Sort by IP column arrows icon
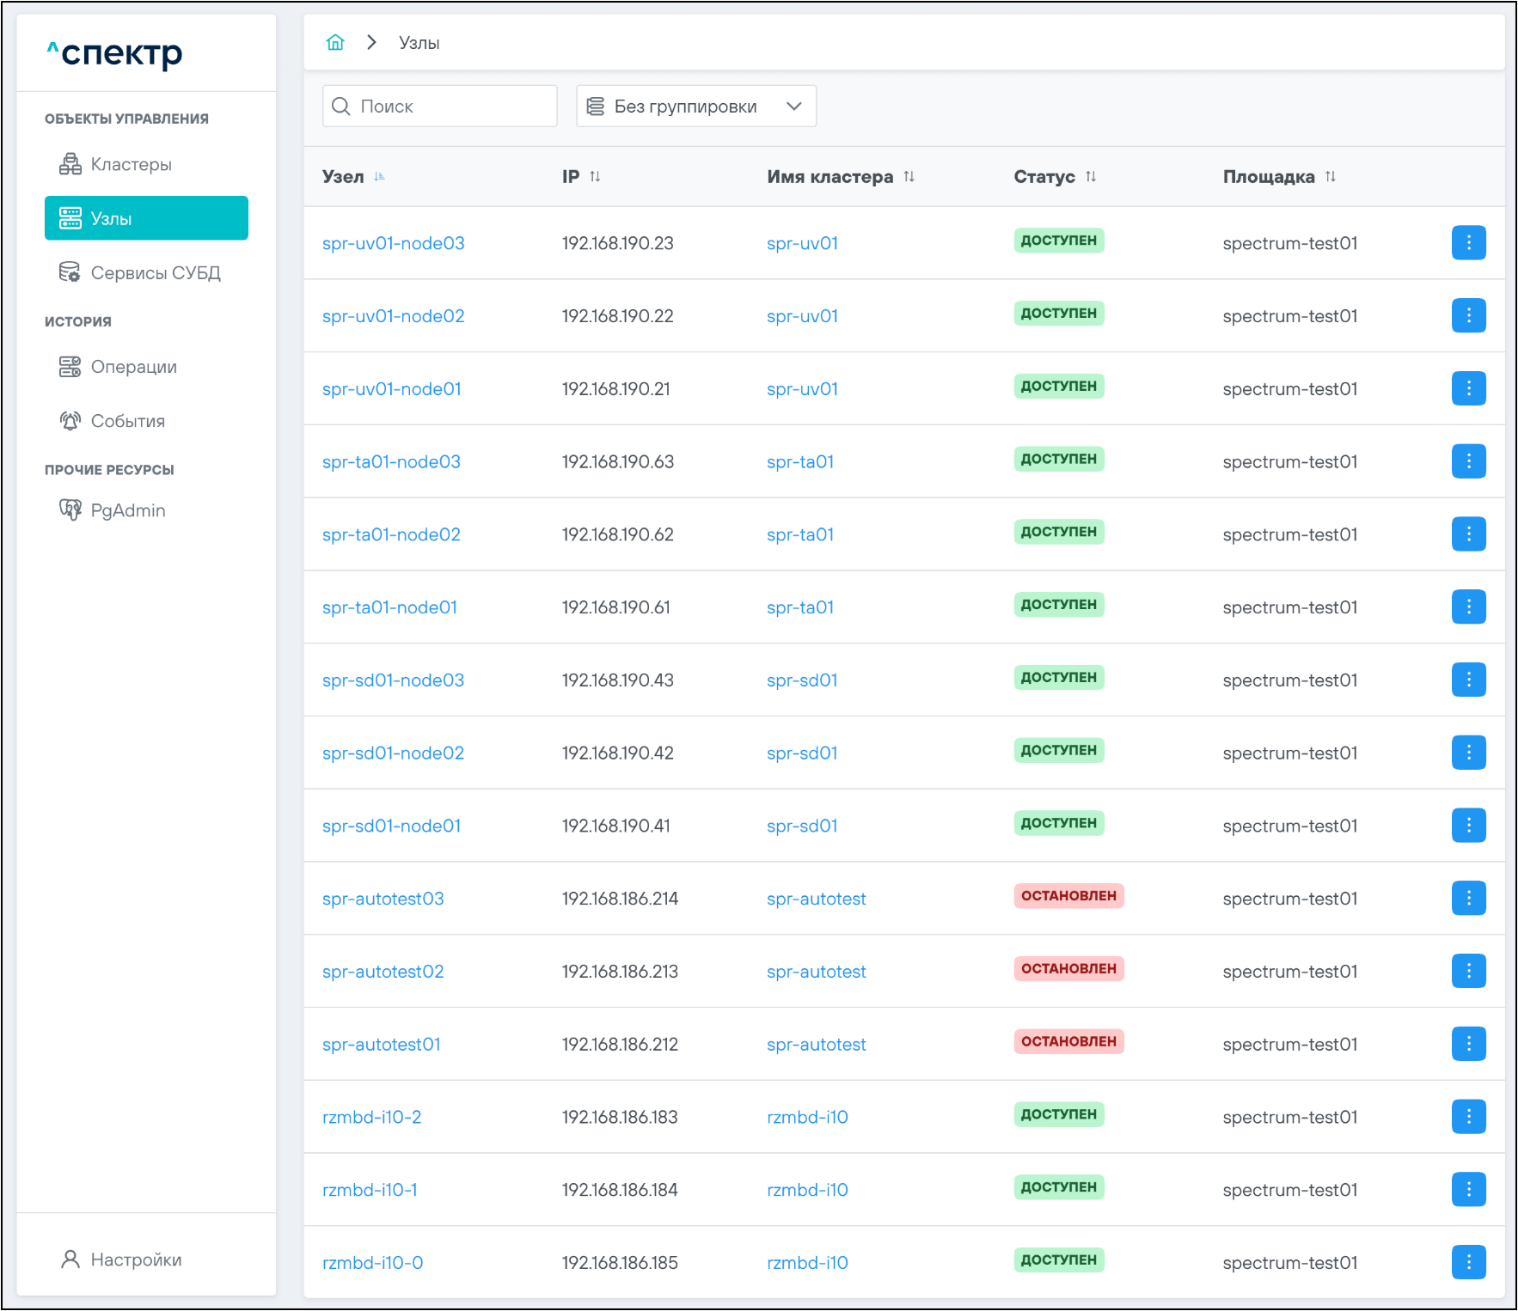 pyautogui.click(x=595, y=177)
